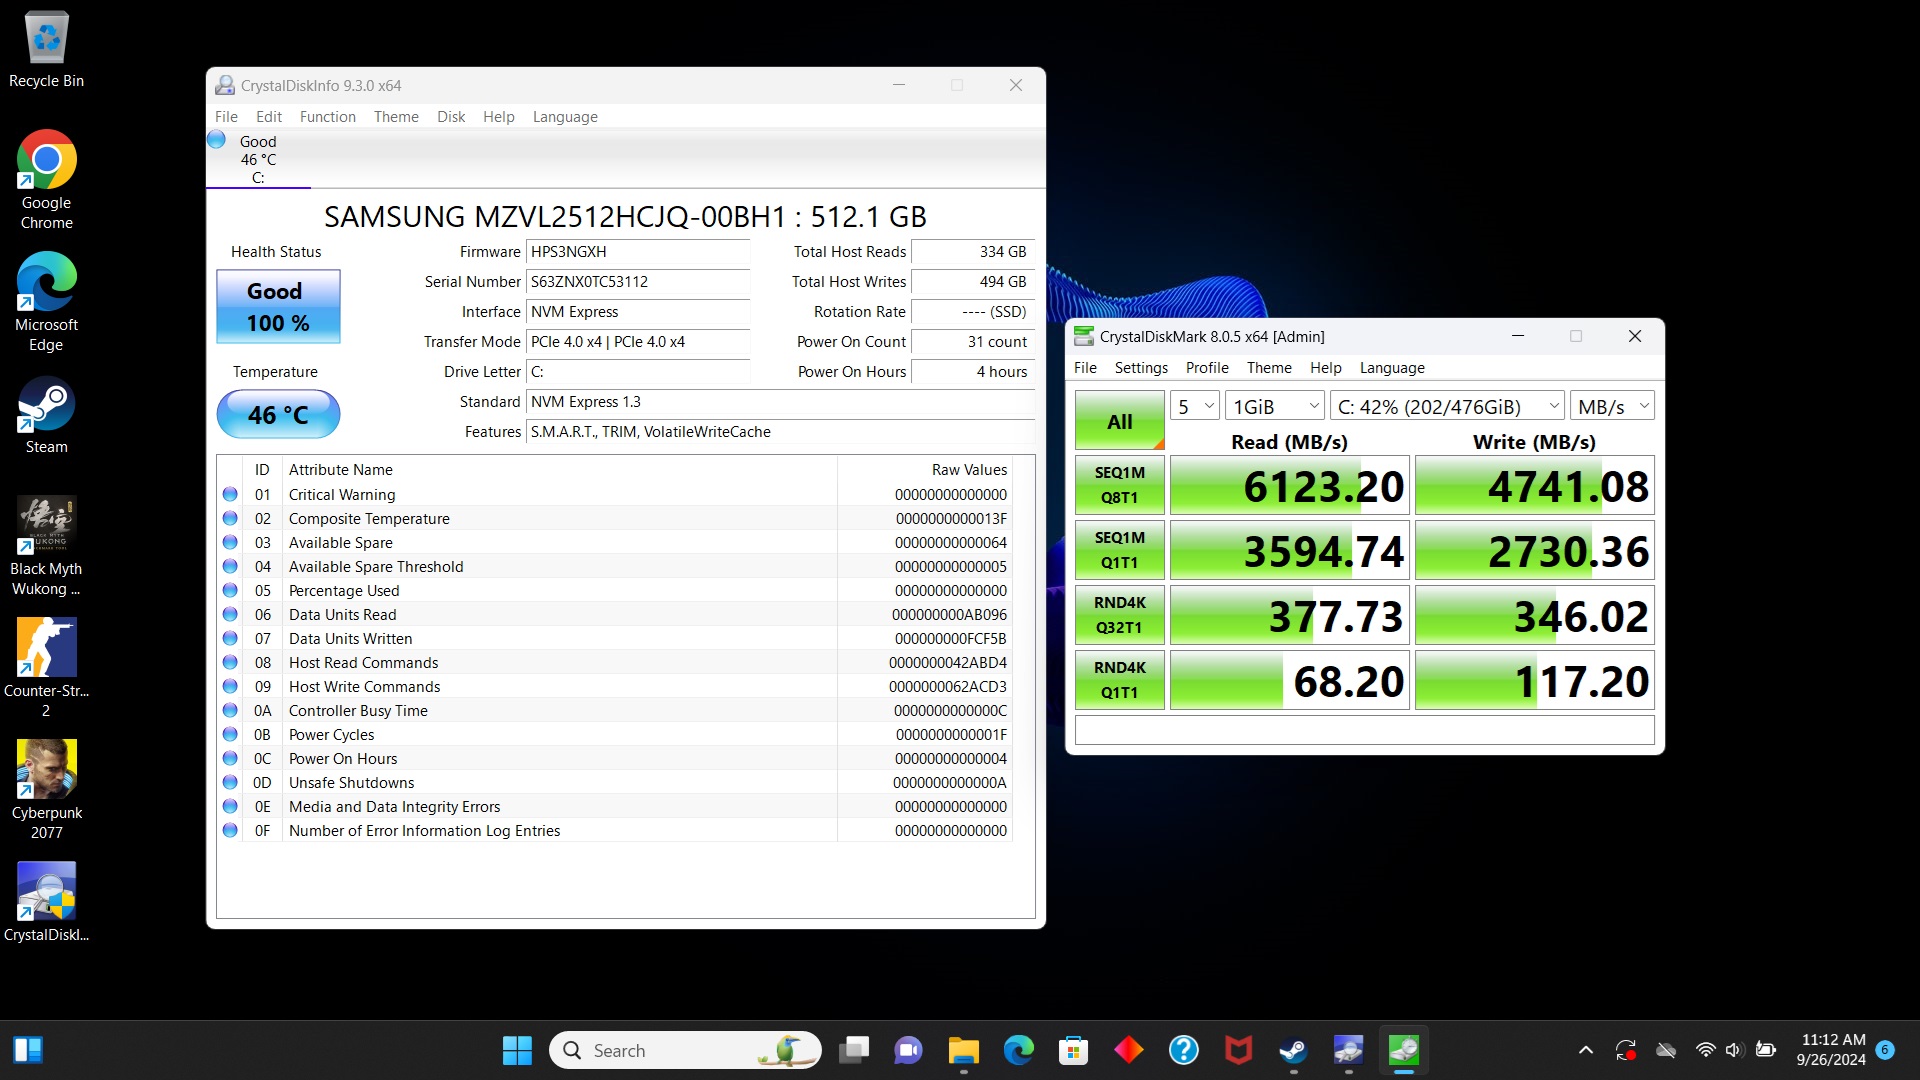Select the Steam desktop shortcut
1920x1080 pixels.
(46, 415)
